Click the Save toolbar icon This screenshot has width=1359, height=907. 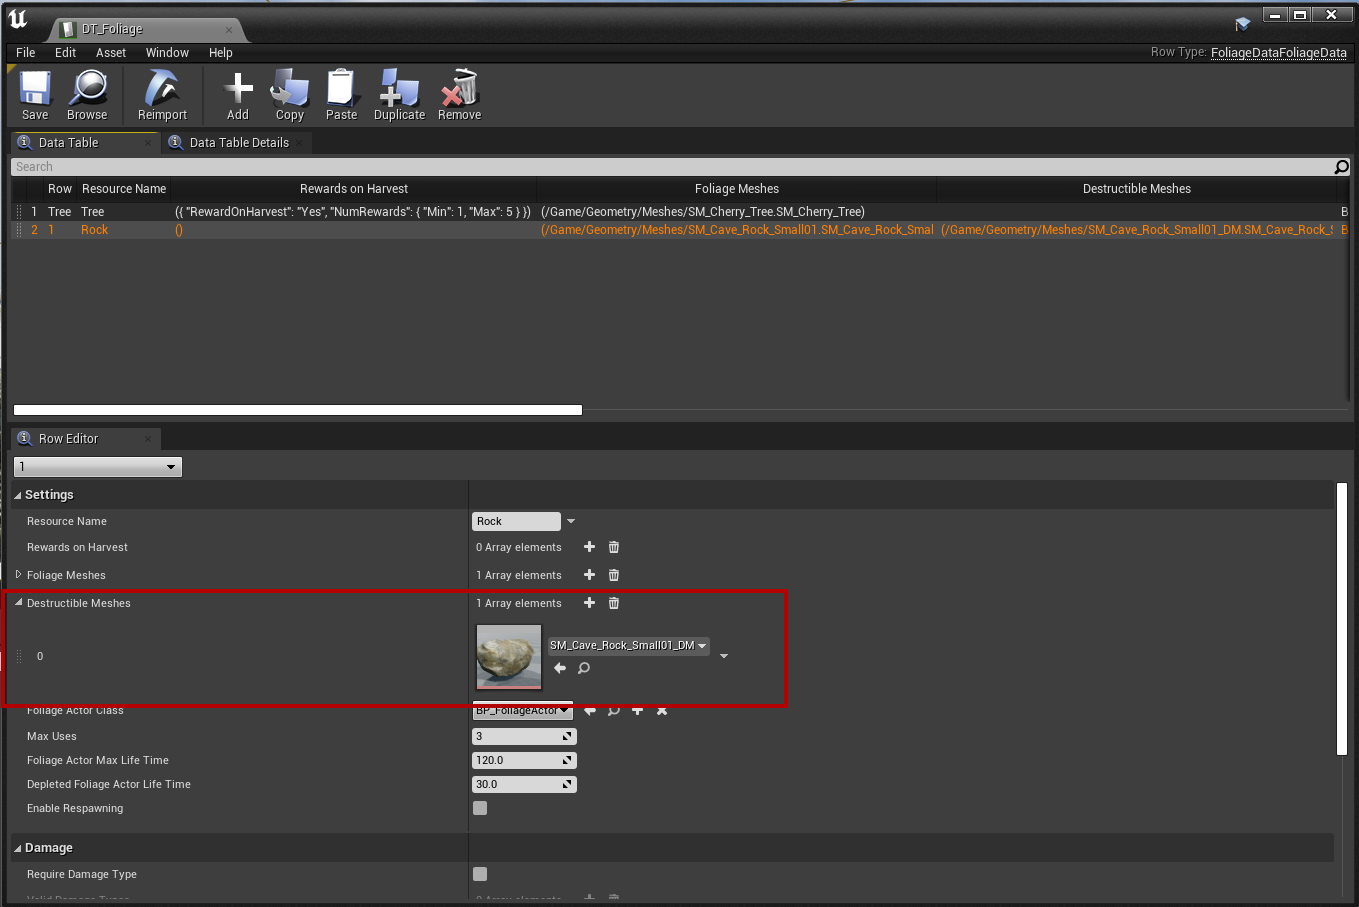(35, 95)
